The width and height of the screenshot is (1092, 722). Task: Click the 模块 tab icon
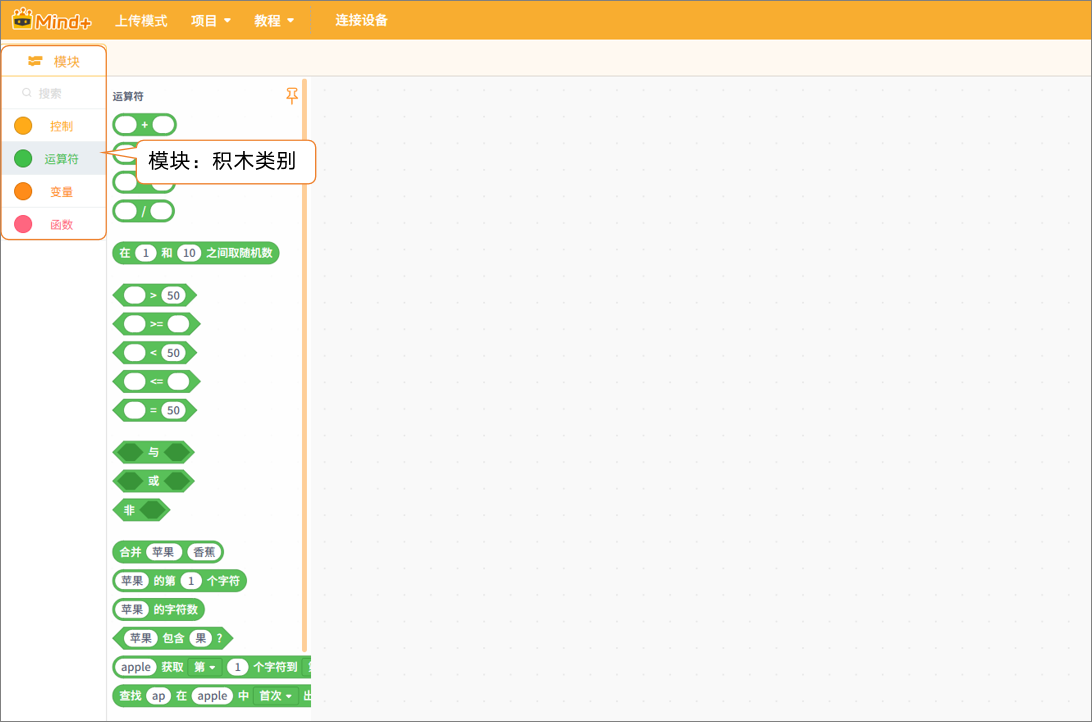[35, 61]
